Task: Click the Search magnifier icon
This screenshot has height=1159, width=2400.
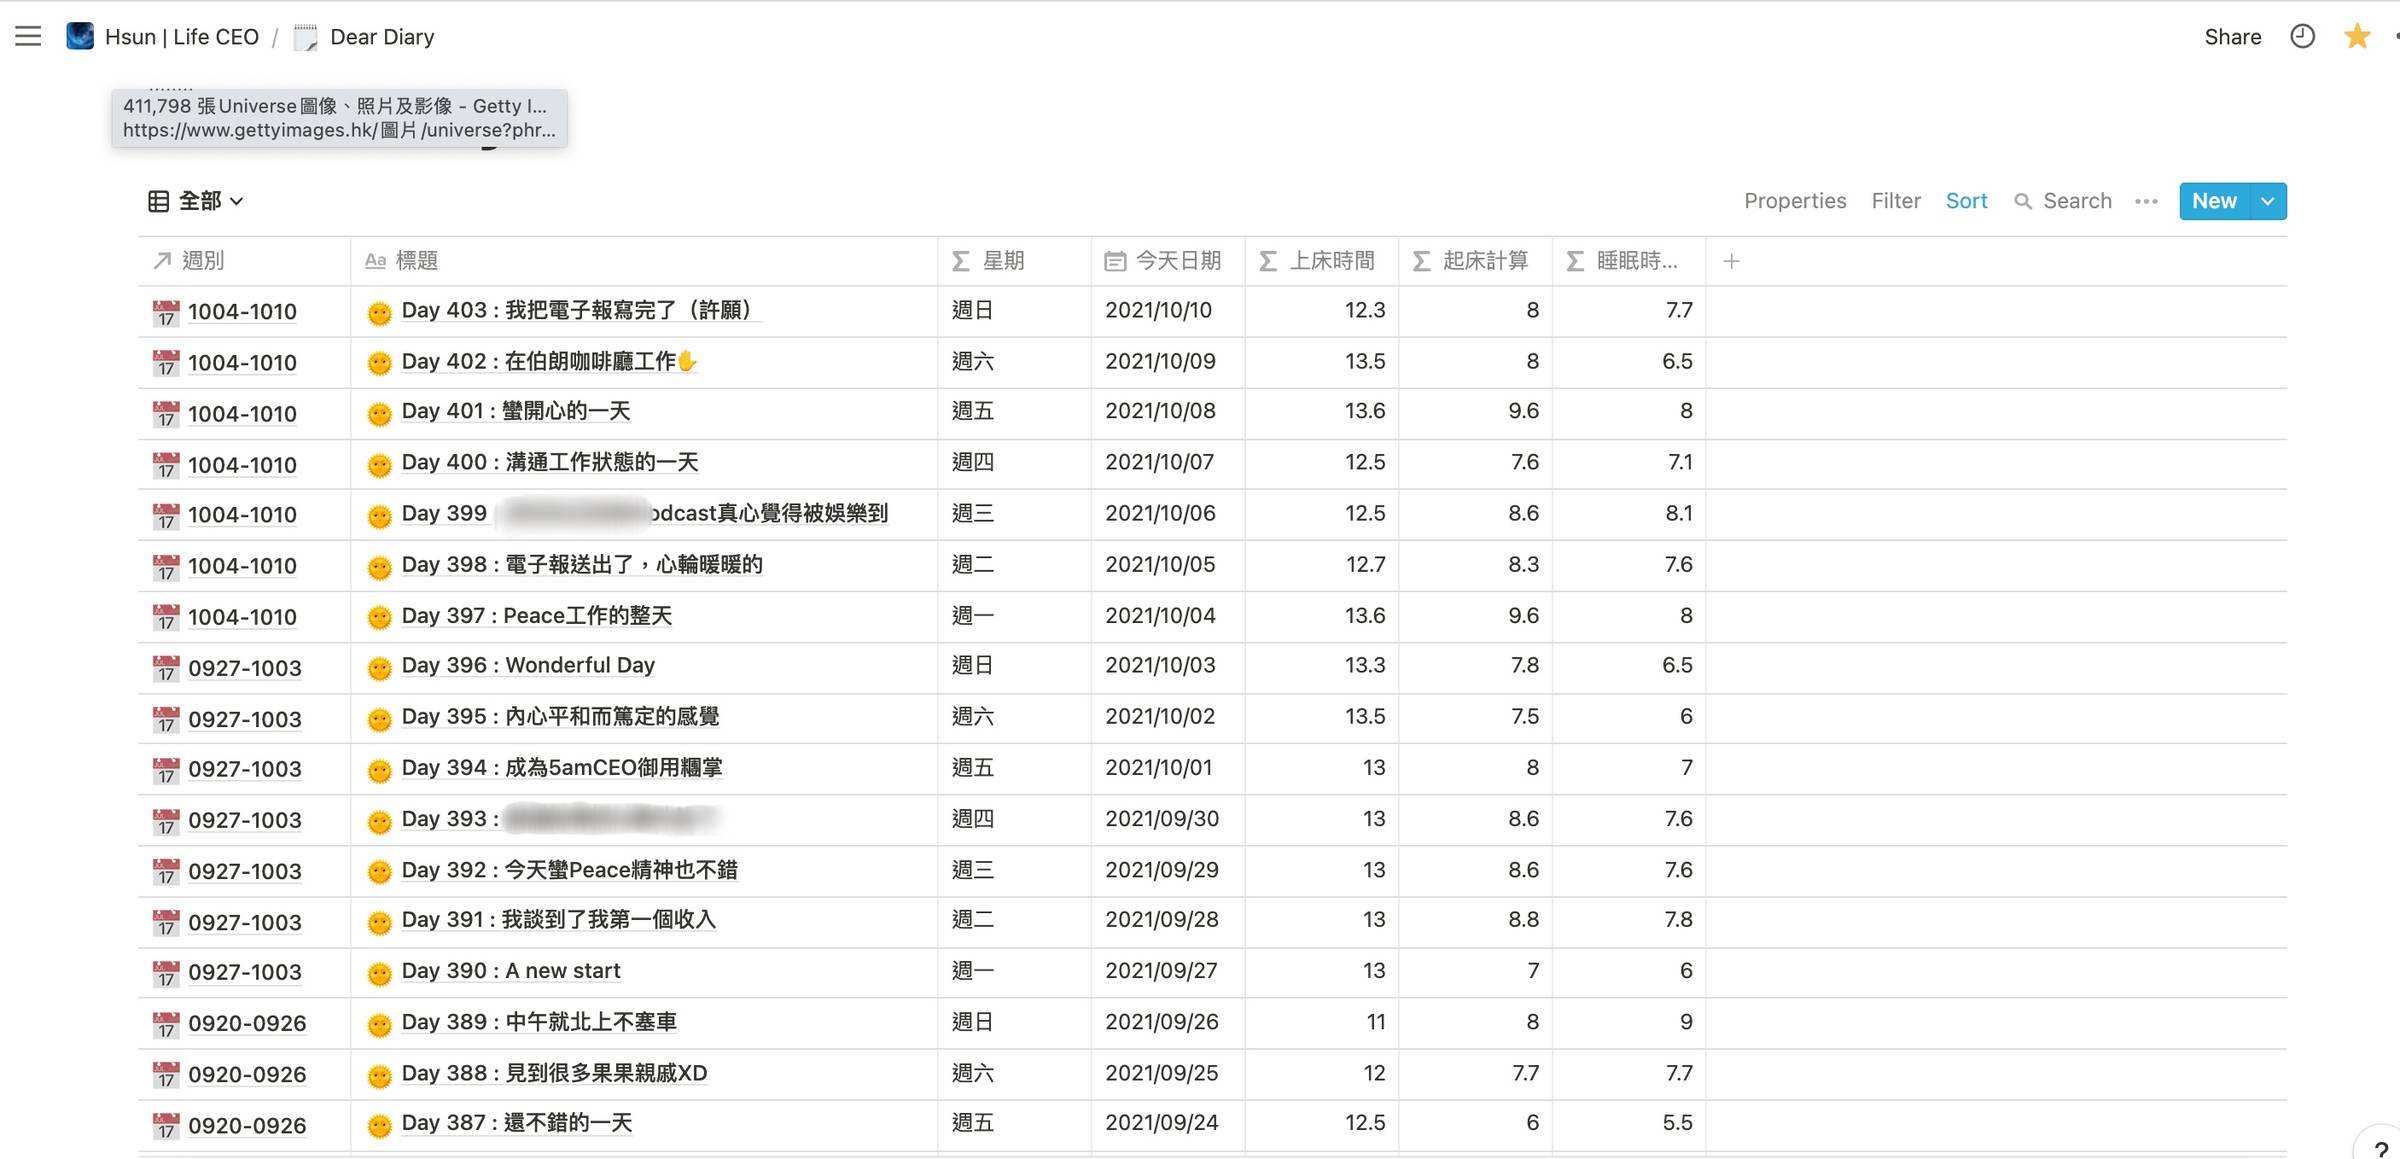Action: click(x=2023, y=201)
